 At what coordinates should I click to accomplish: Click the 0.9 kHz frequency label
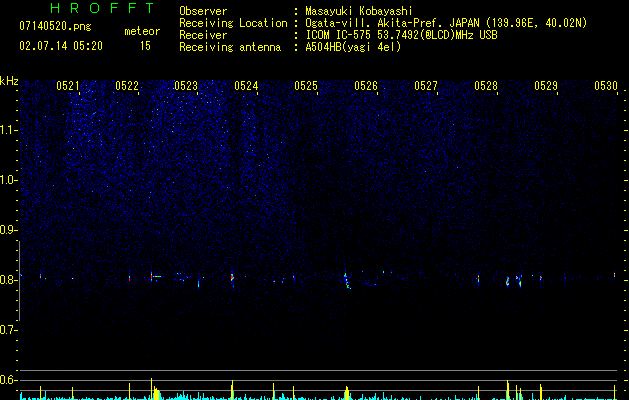9,230
